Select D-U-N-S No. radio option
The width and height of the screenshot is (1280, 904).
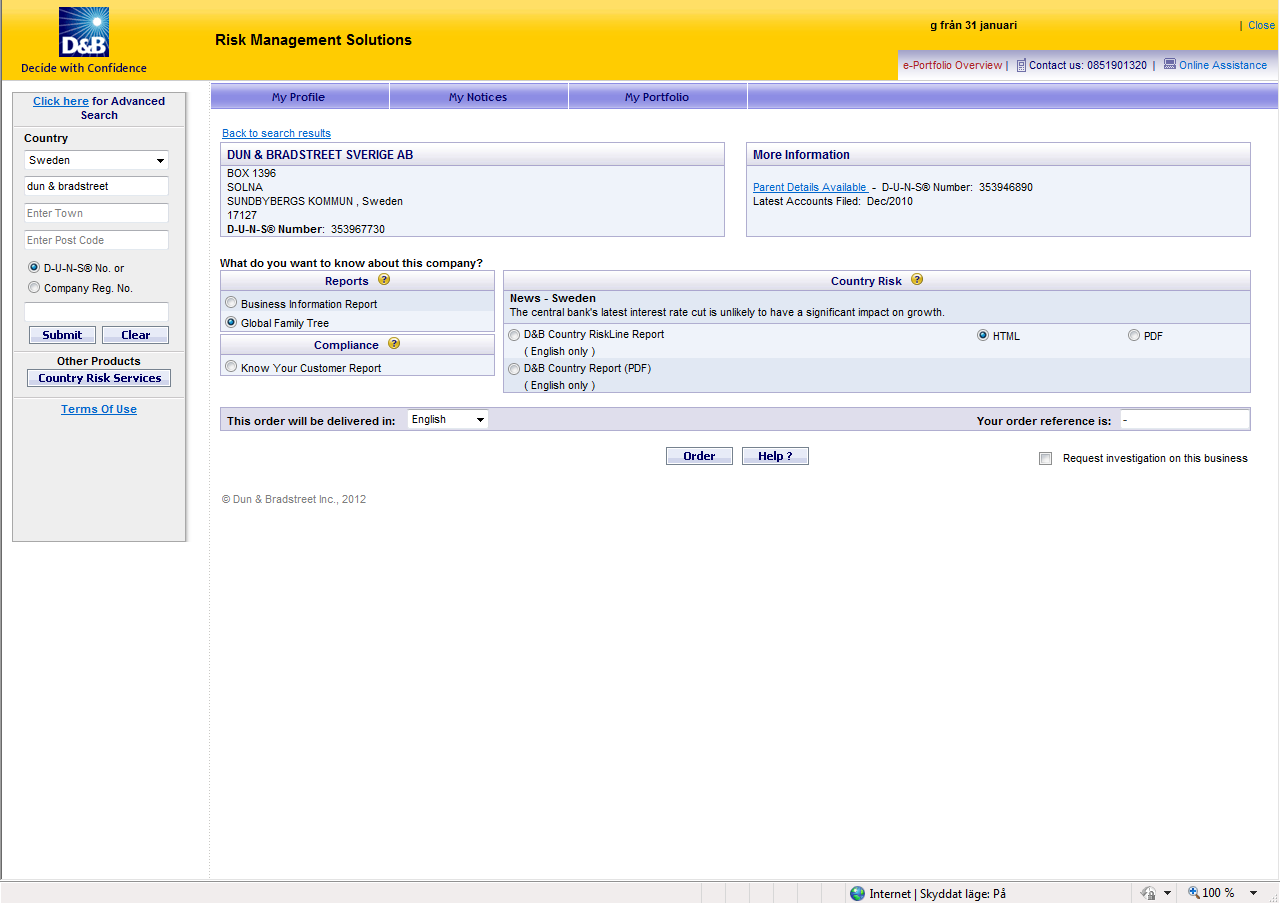(34, 268)
